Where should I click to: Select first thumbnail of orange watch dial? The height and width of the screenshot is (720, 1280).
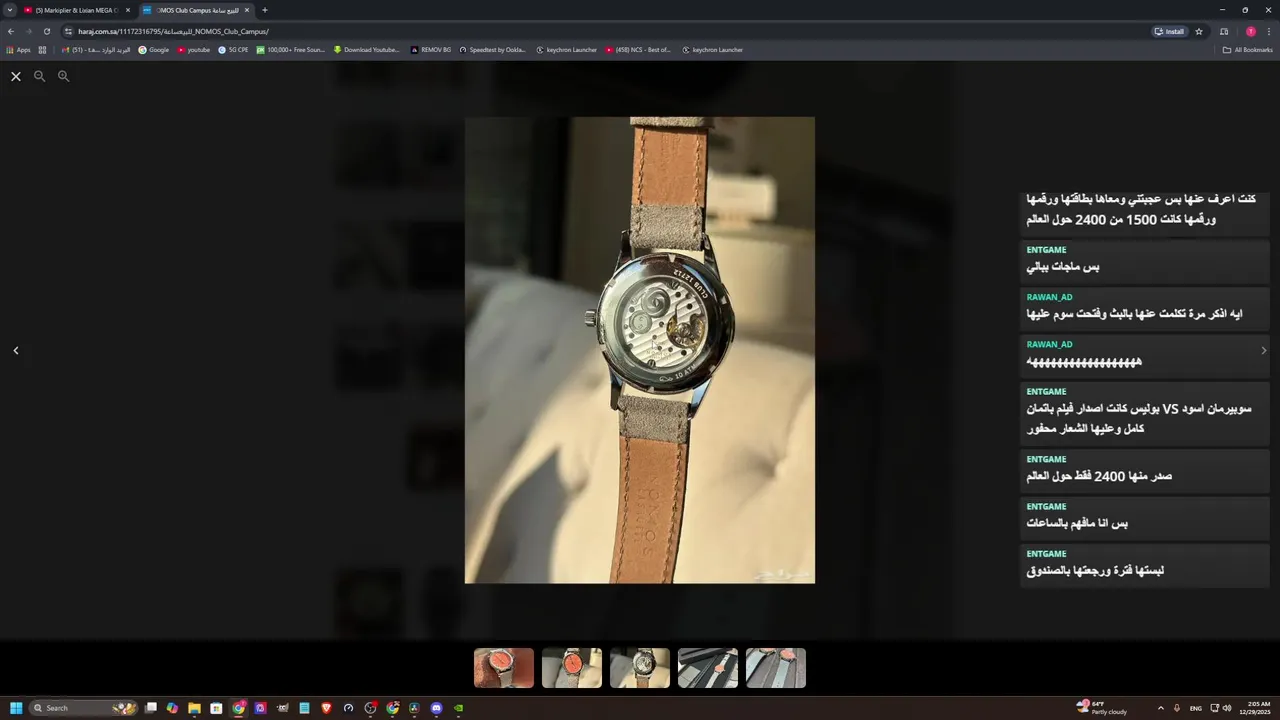coord(504,668)
